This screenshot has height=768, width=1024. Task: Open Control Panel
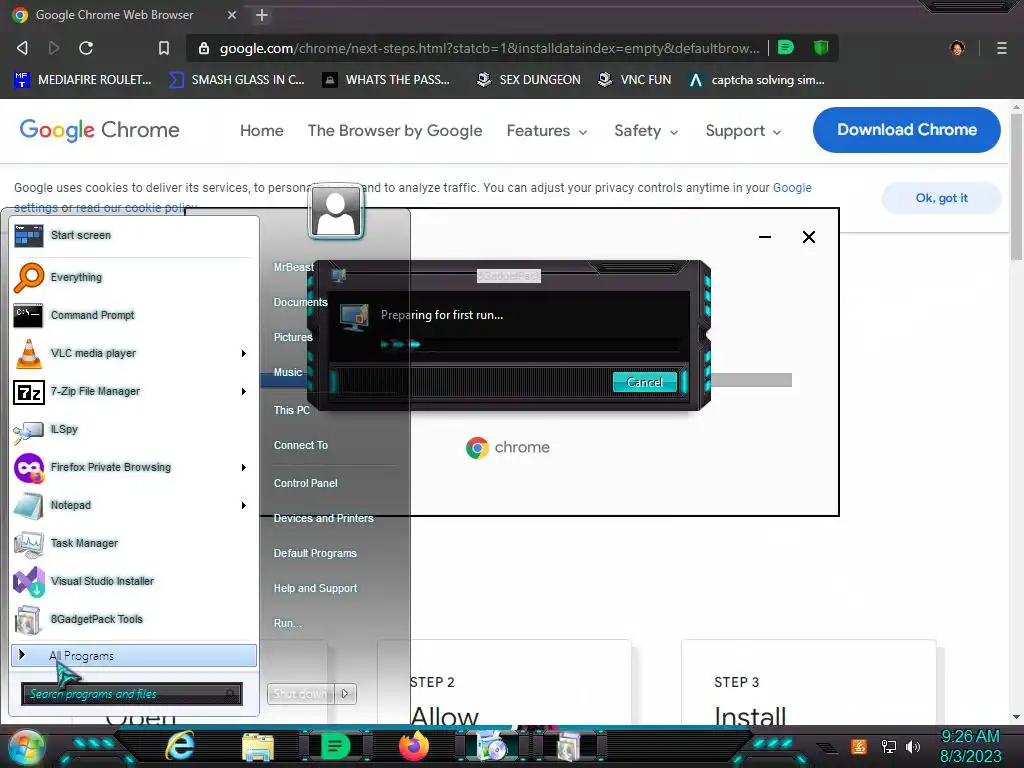[x=306, y=483]
